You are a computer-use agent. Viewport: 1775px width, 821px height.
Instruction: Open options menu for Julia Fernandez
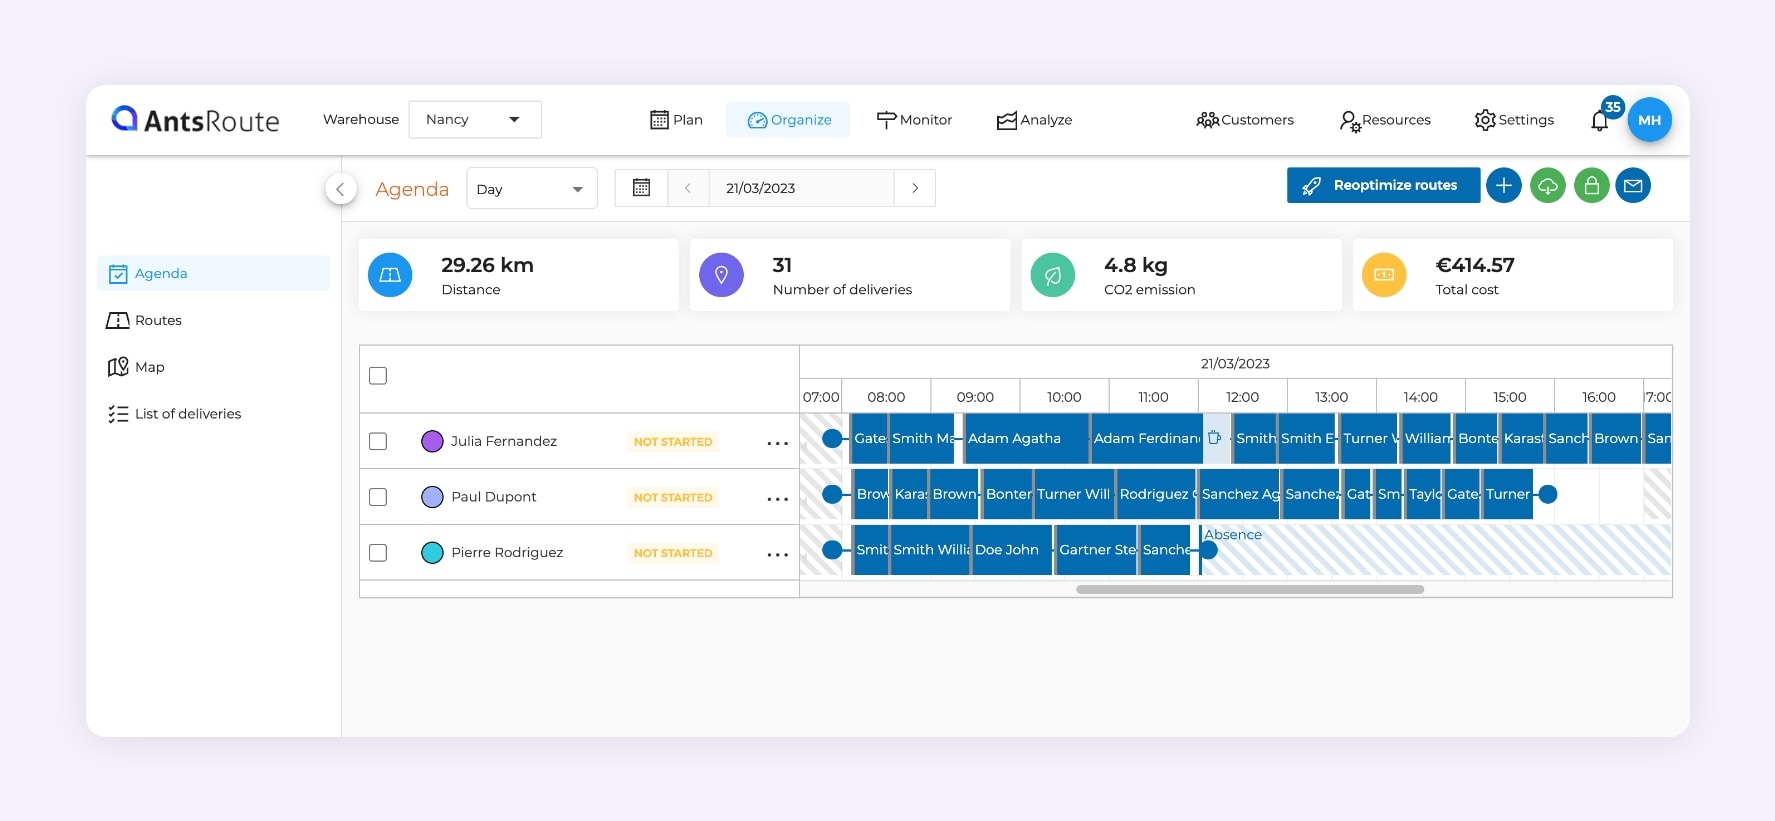click(x=777, y=442)
